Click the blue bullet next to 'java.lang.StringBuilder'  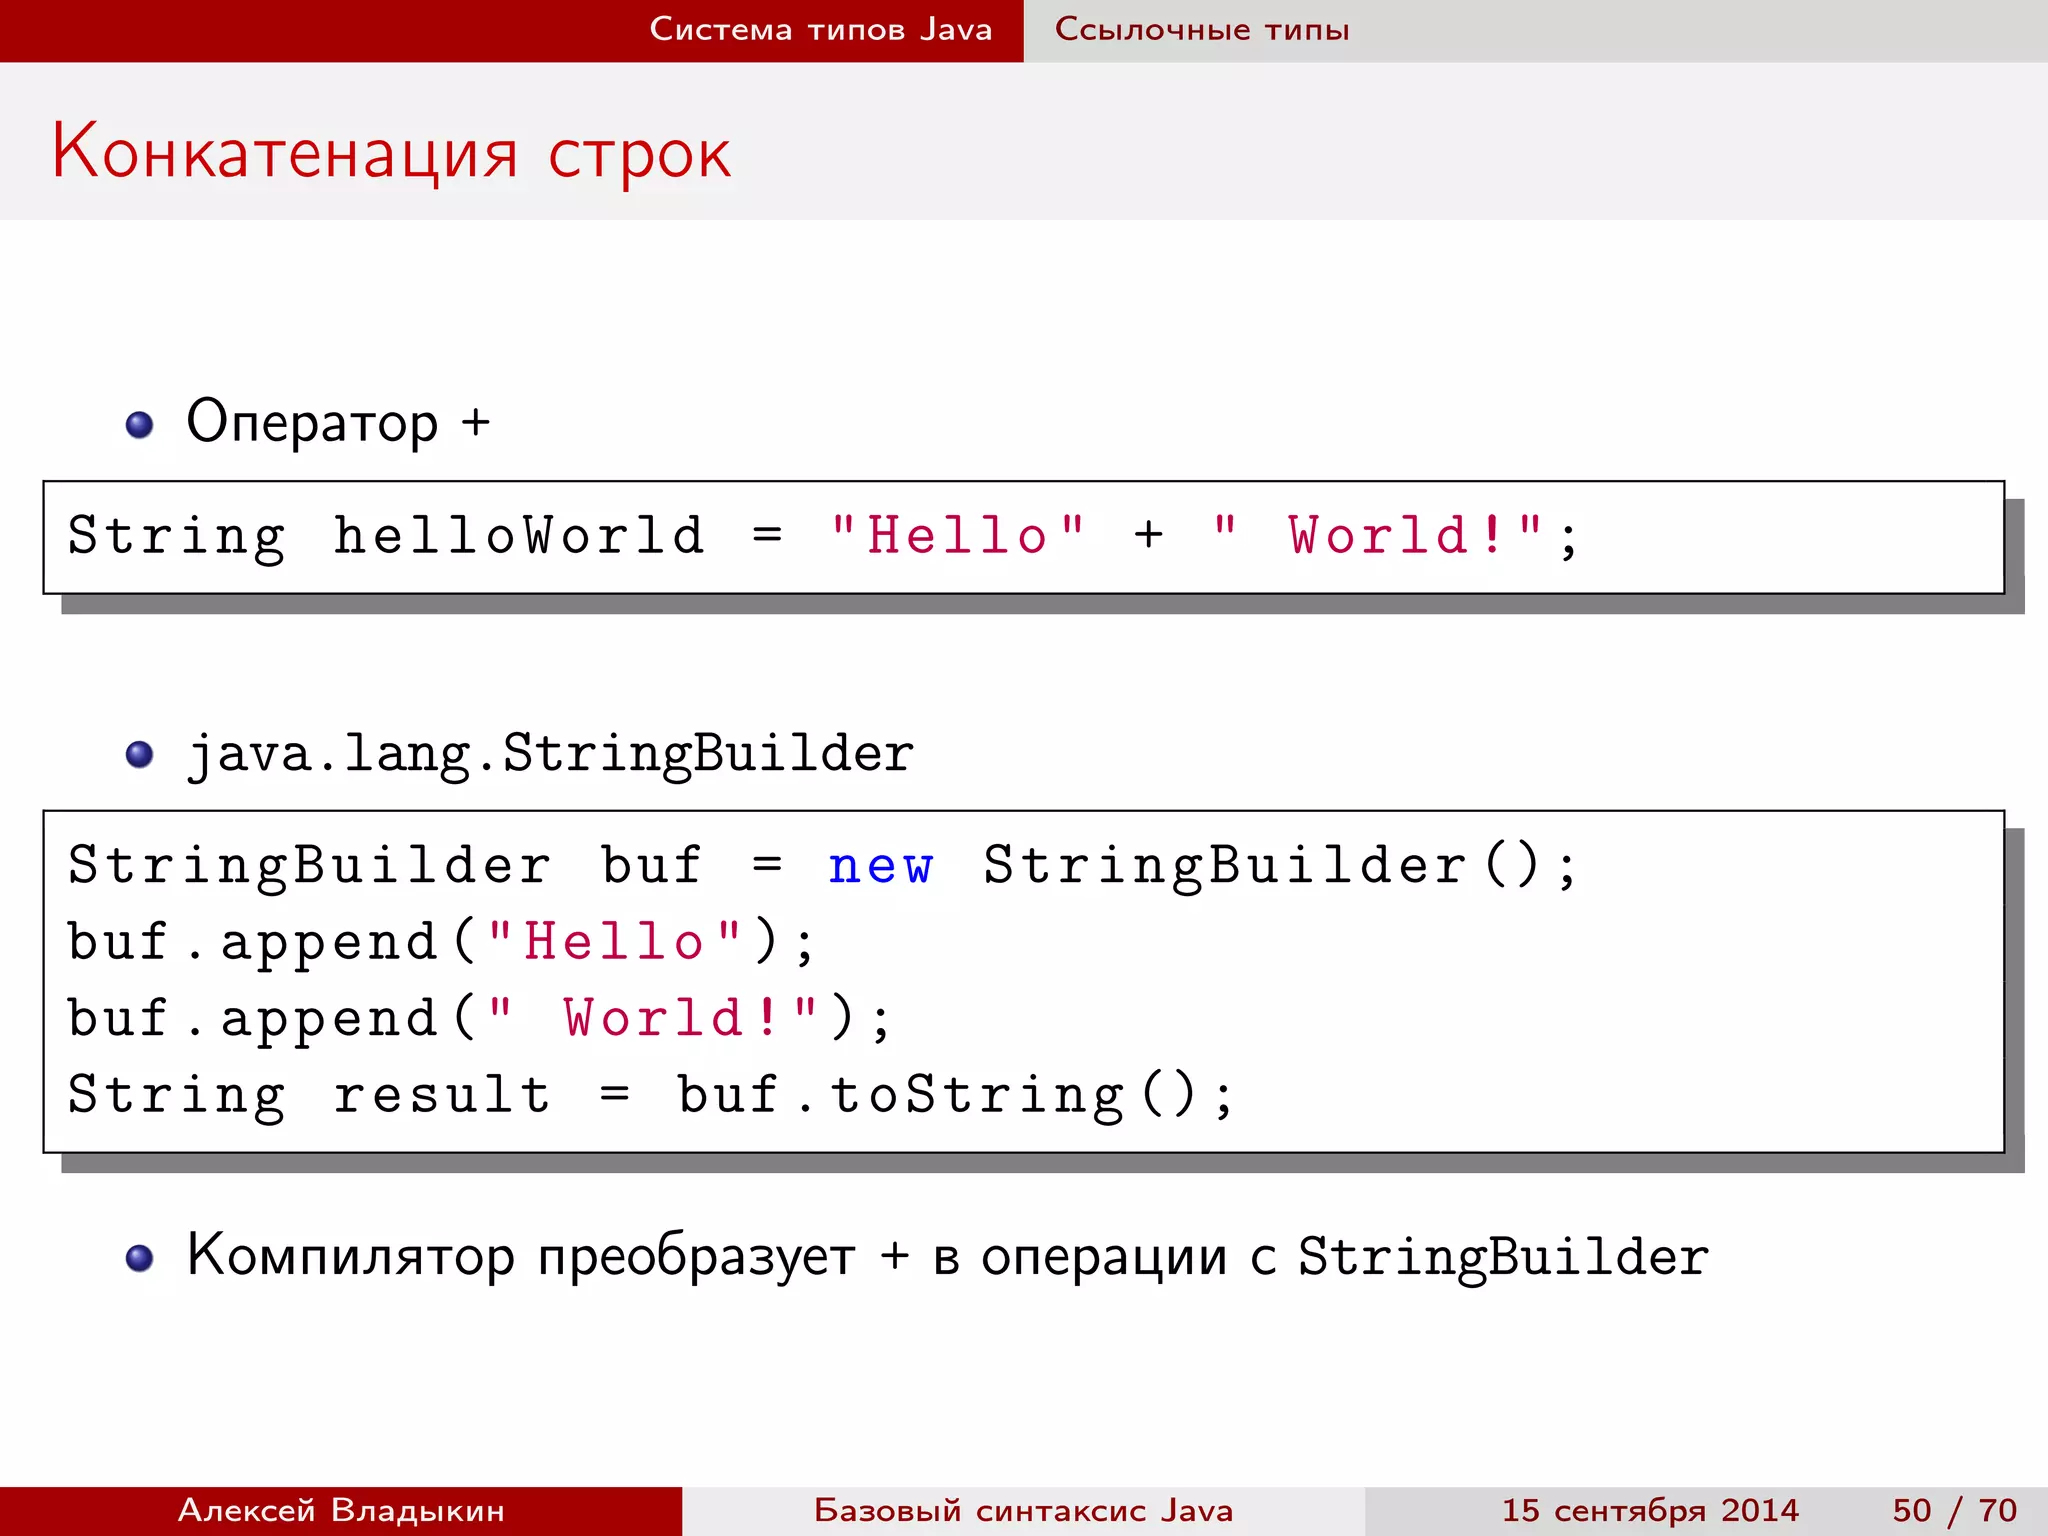click(139, 754)
